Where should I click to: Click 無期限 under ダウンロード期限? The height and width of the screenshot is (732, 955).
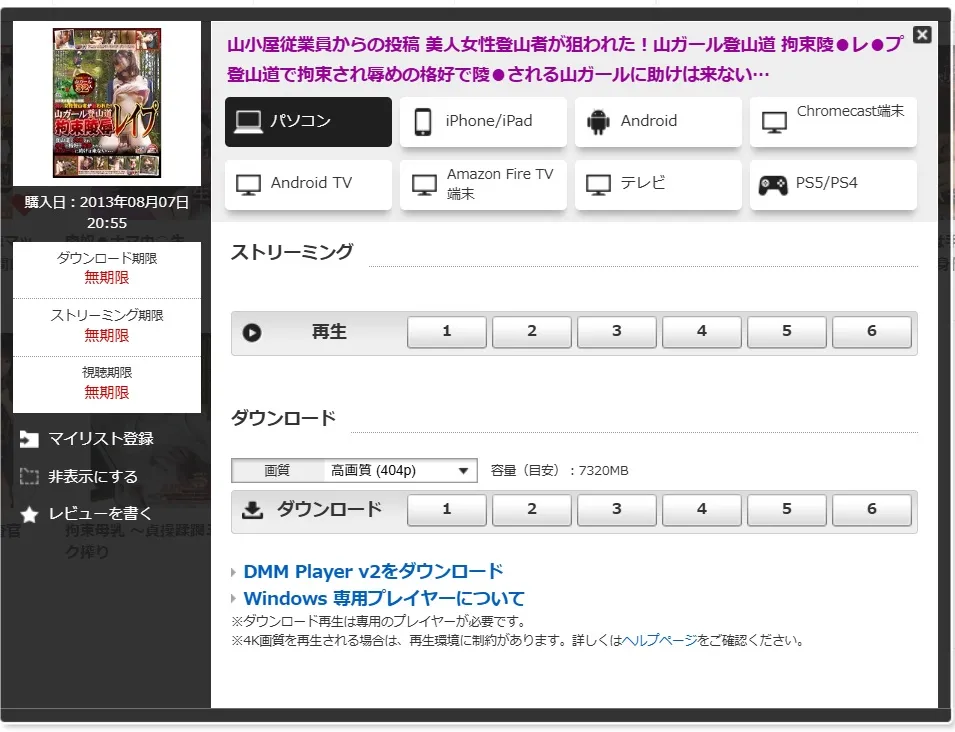107,278
